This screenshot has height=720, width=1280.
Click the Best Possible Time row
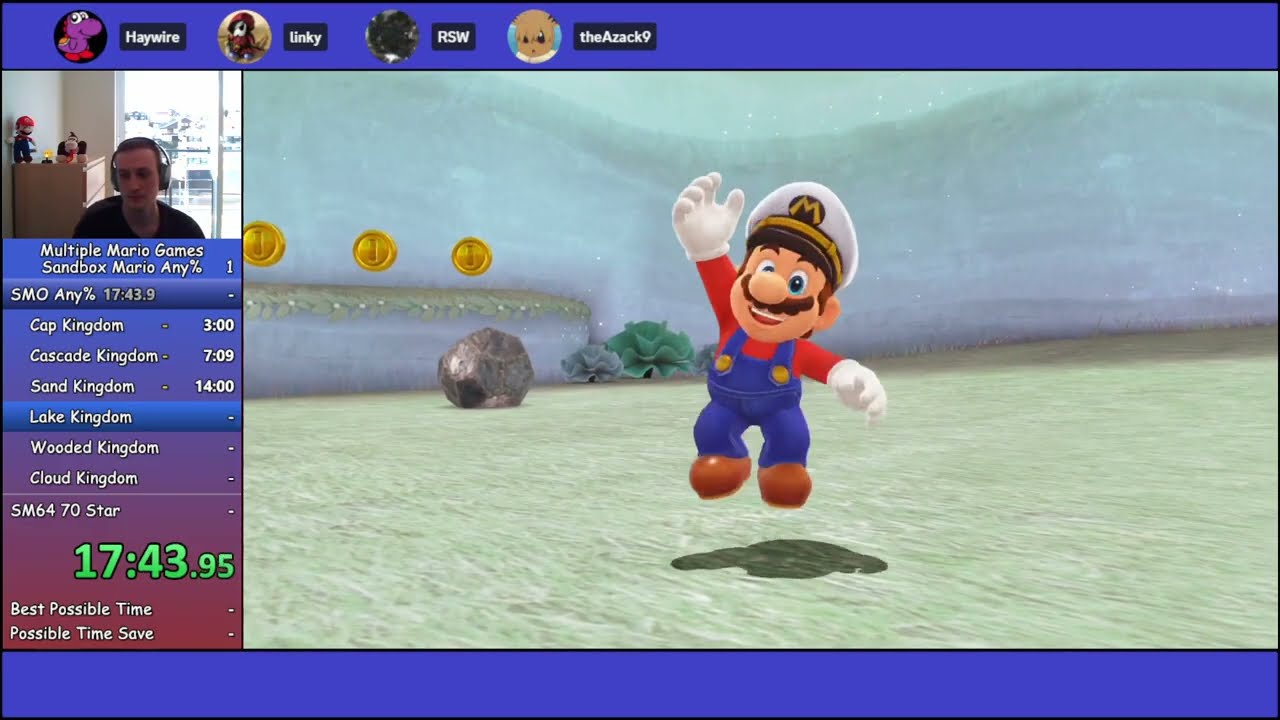tap(121, 609)
